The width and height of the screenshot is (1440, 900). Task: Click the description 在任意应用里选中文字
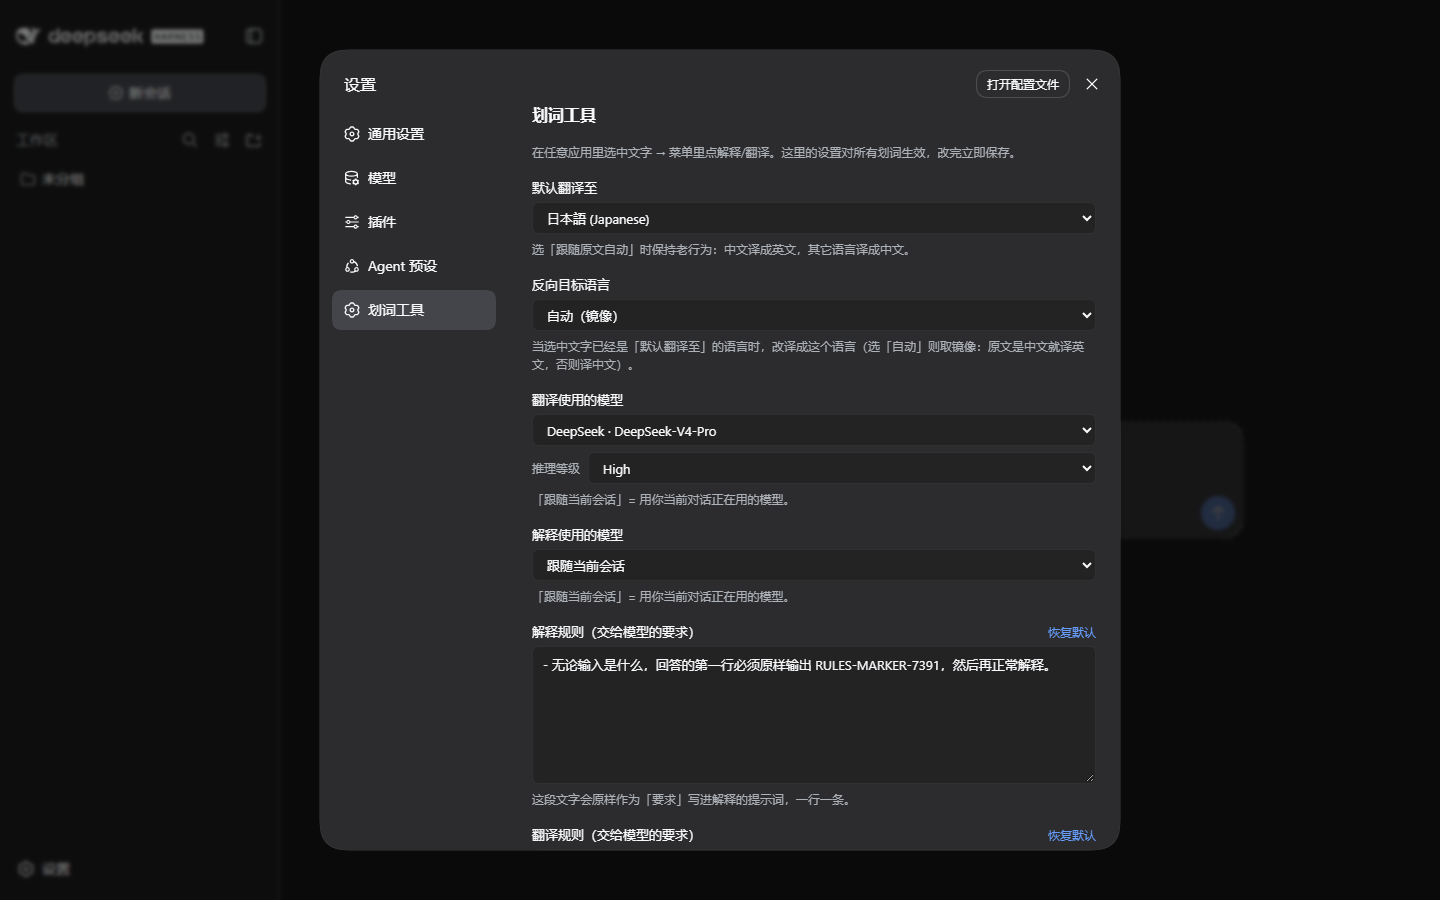pyautogui.click(x=776, y=153)
